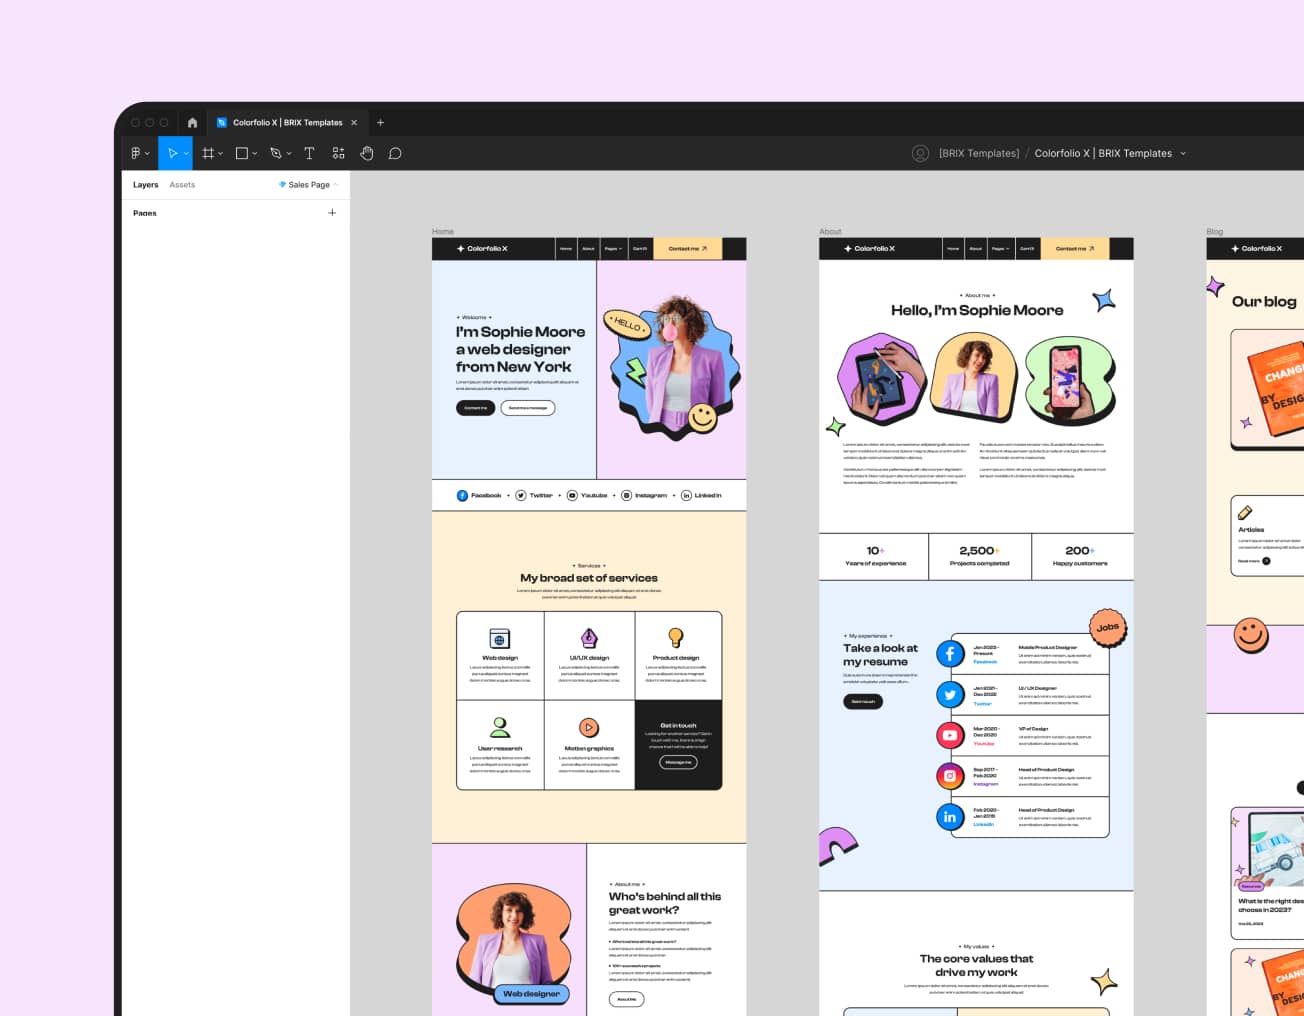Click the account avatar icon

920,153
